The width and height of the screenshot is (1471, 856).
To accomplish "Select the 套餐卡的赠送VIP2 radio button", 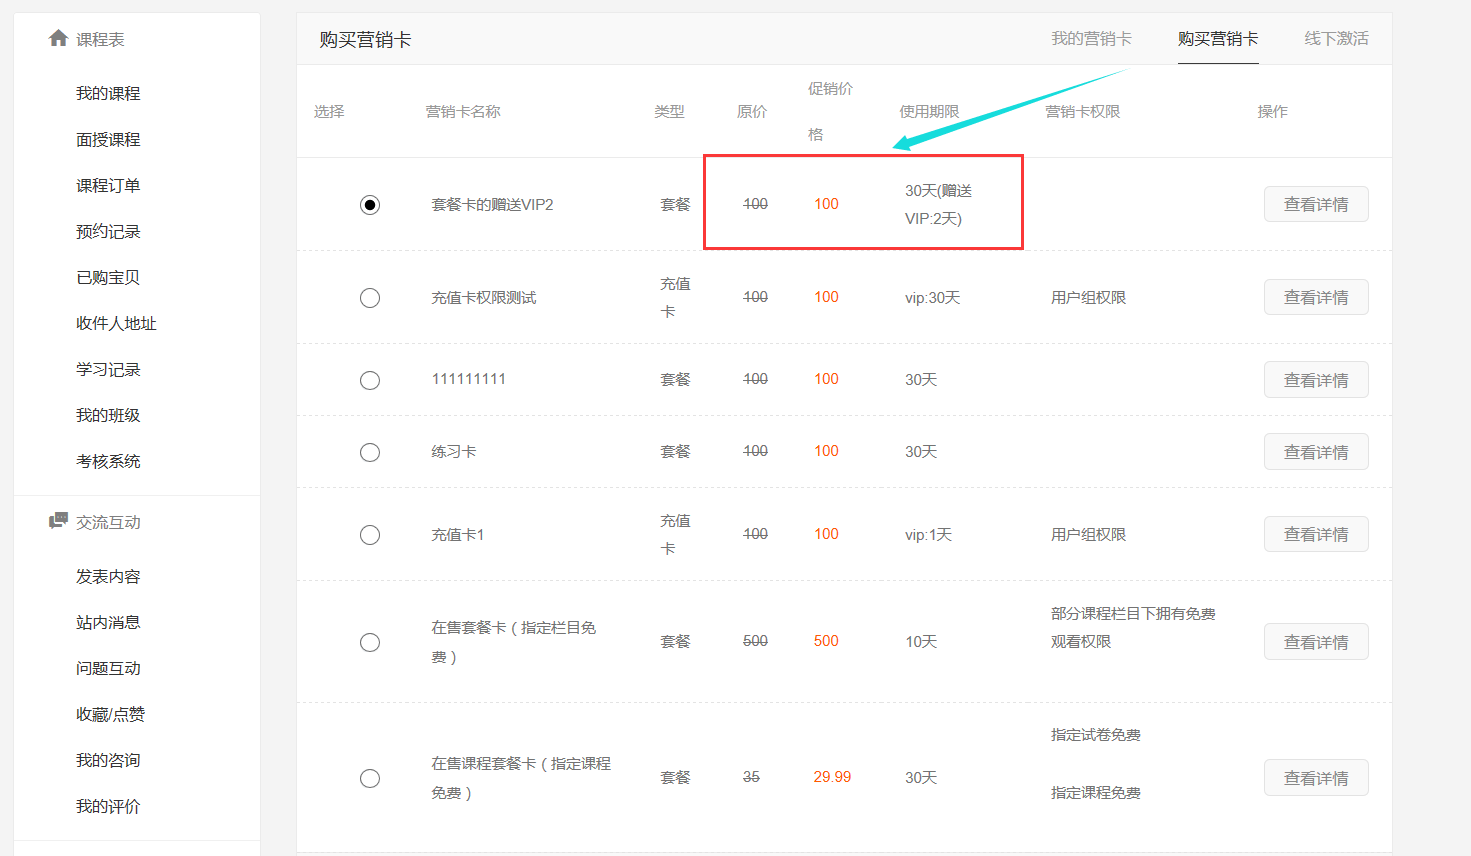I will coord(370,205).
